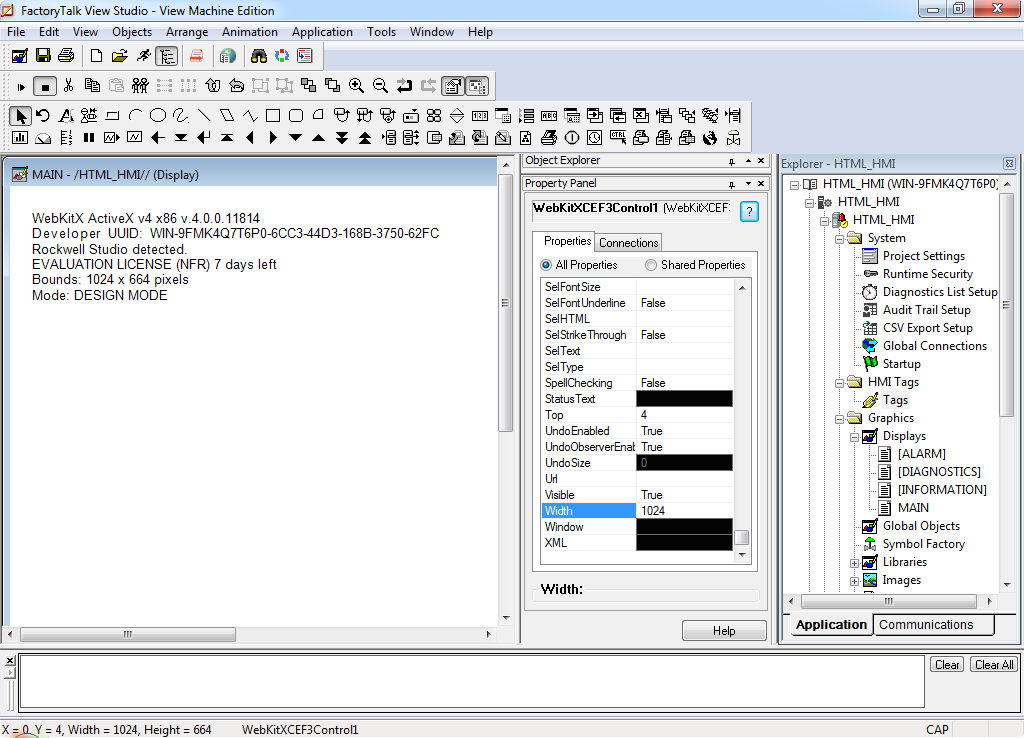The height and width of the screenshot is (738, 1024).
Task: Click the Cut scissors icon
Action: (x=69, y=86)
